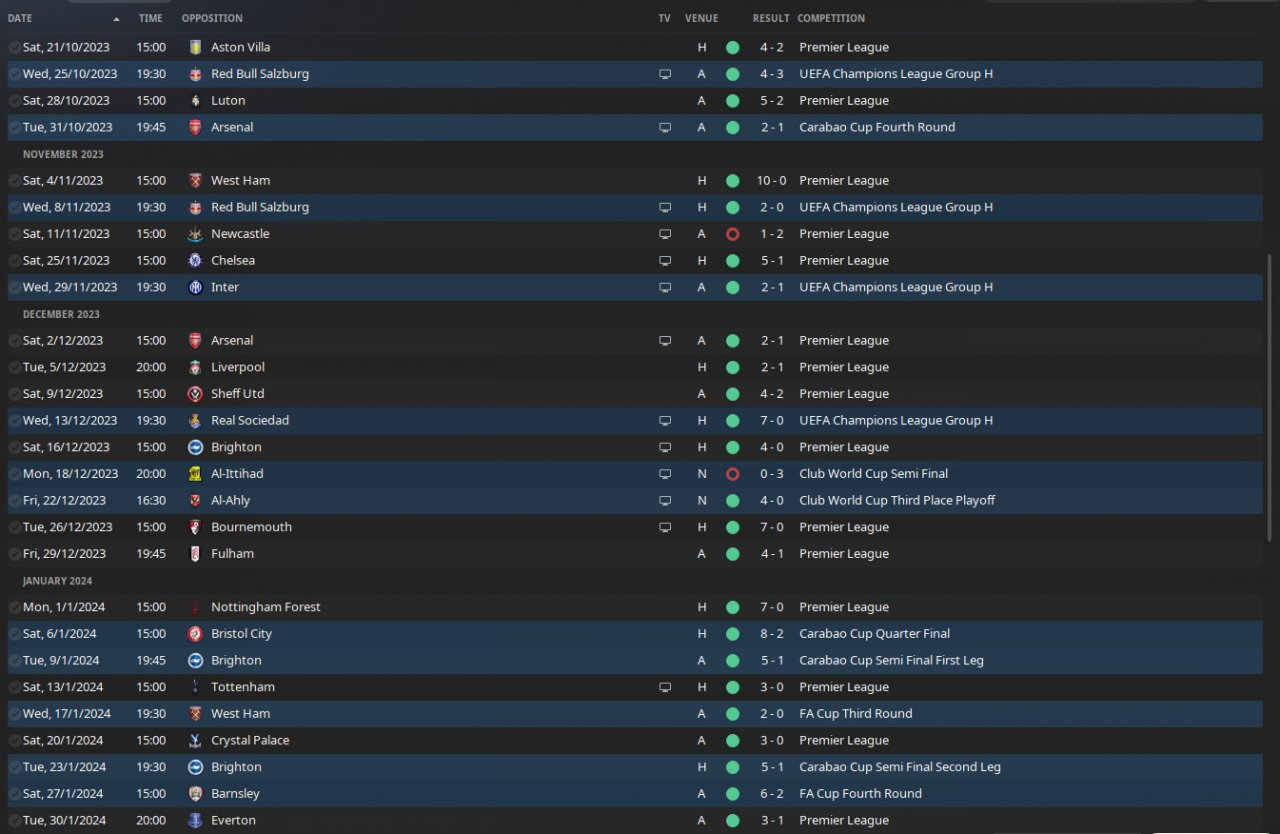Open the Liverpool team link
Image resolution: width=1280 pixels, height=834 pixels.
[238, 367]
